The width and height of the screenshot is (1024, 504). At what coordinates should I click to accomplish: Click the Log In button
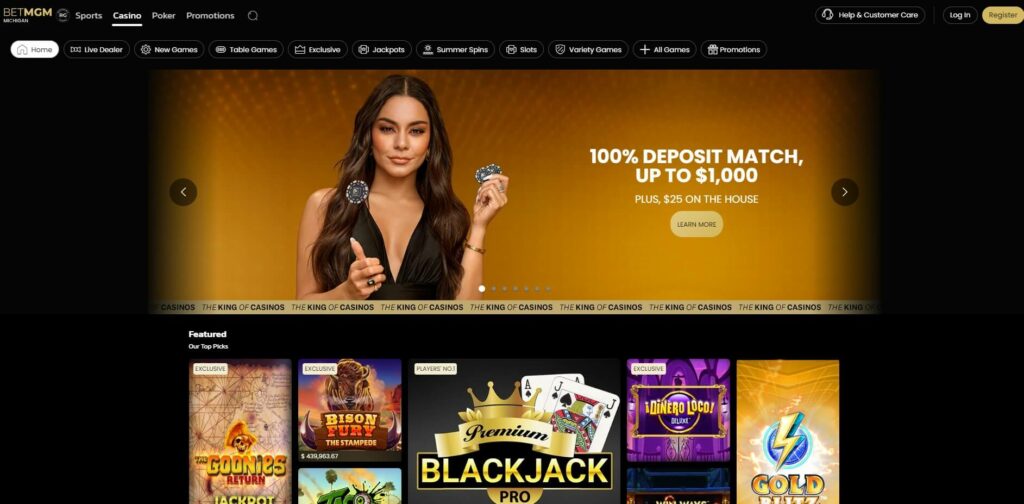[x=960, y=15]
